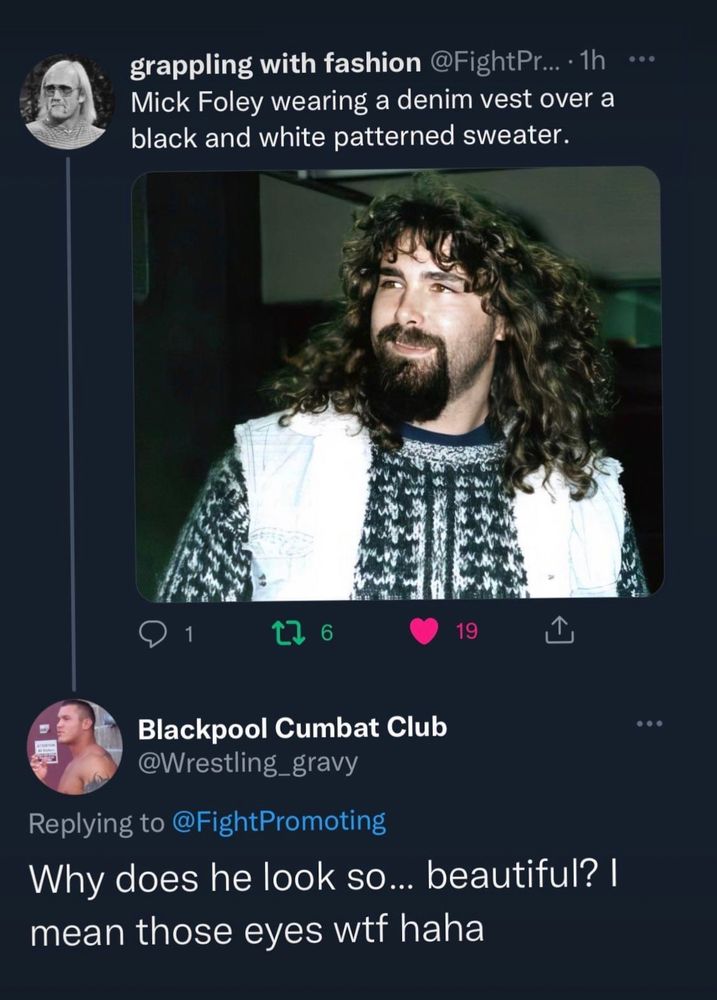
Task: Click the retweet count 6
Action: tap(326, 632)
